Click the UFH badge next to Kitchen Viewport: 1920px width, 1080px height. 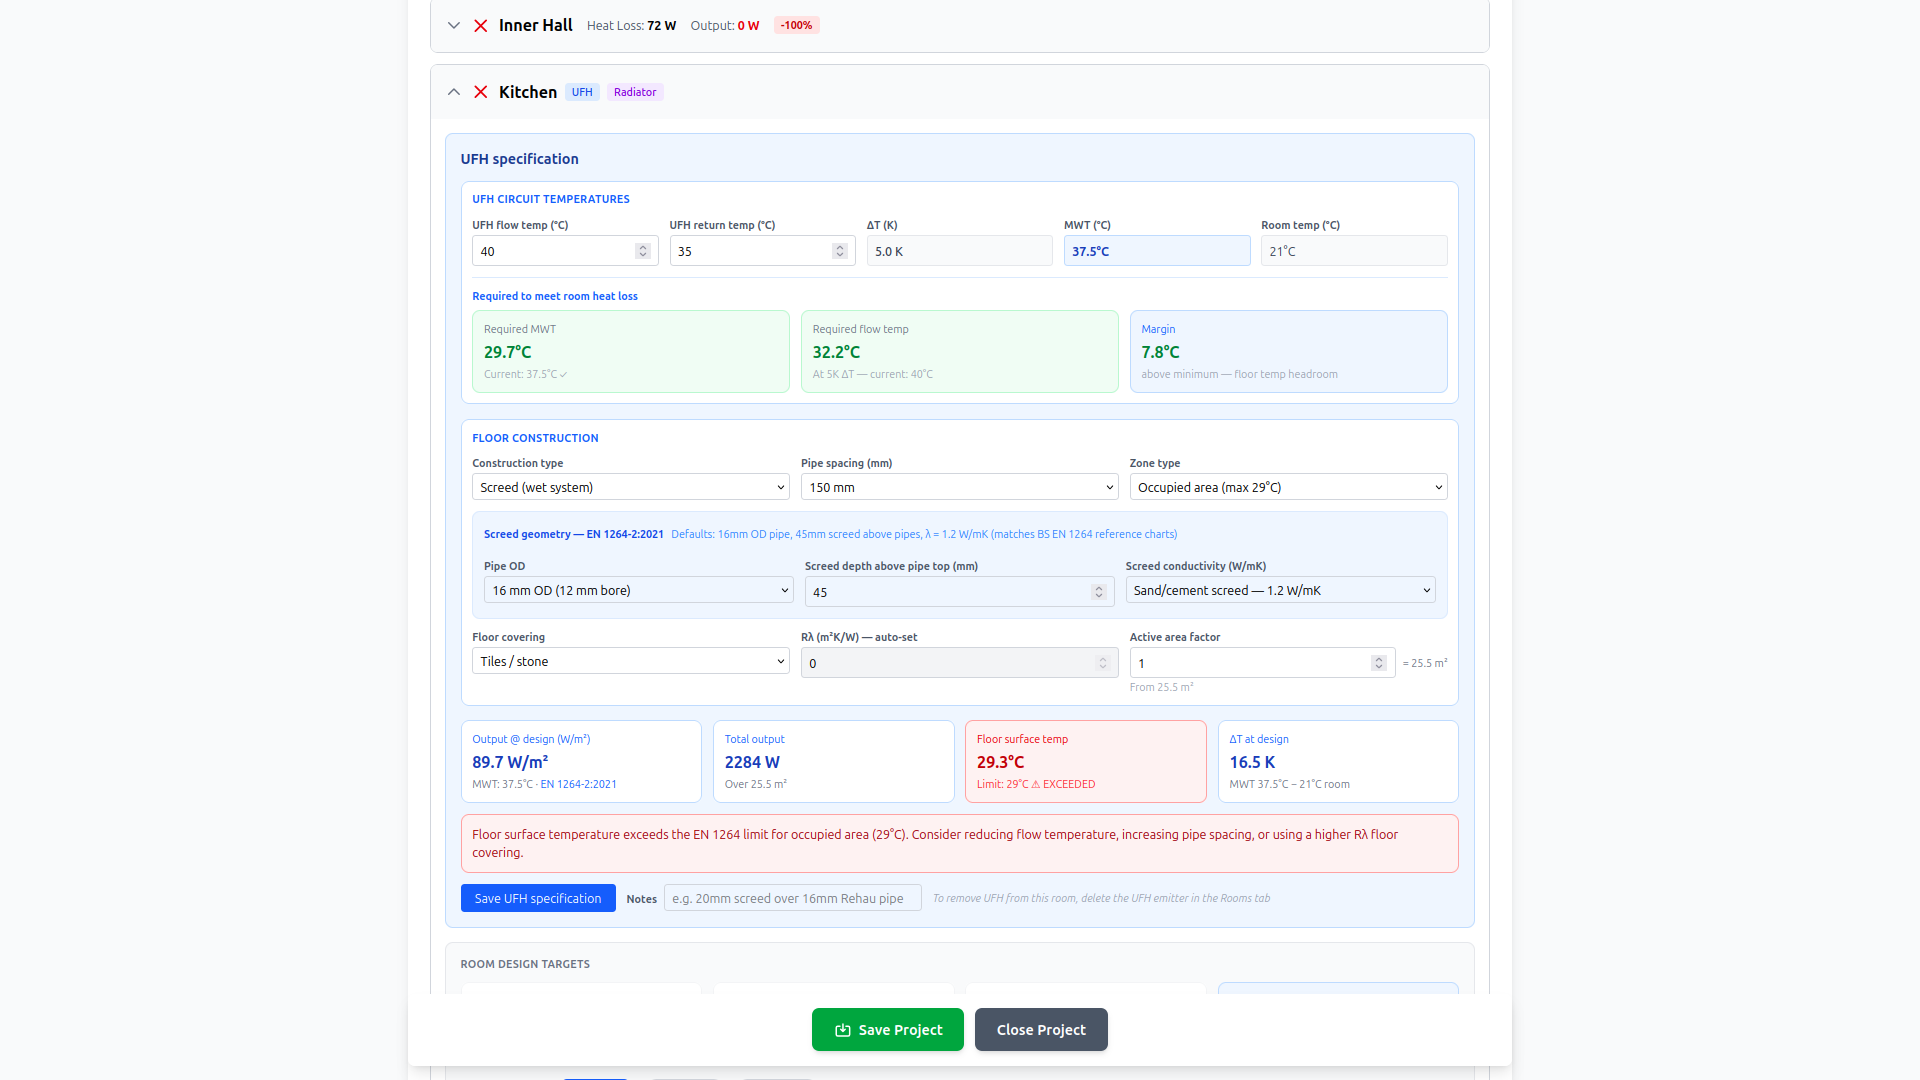tap(582, 92)
